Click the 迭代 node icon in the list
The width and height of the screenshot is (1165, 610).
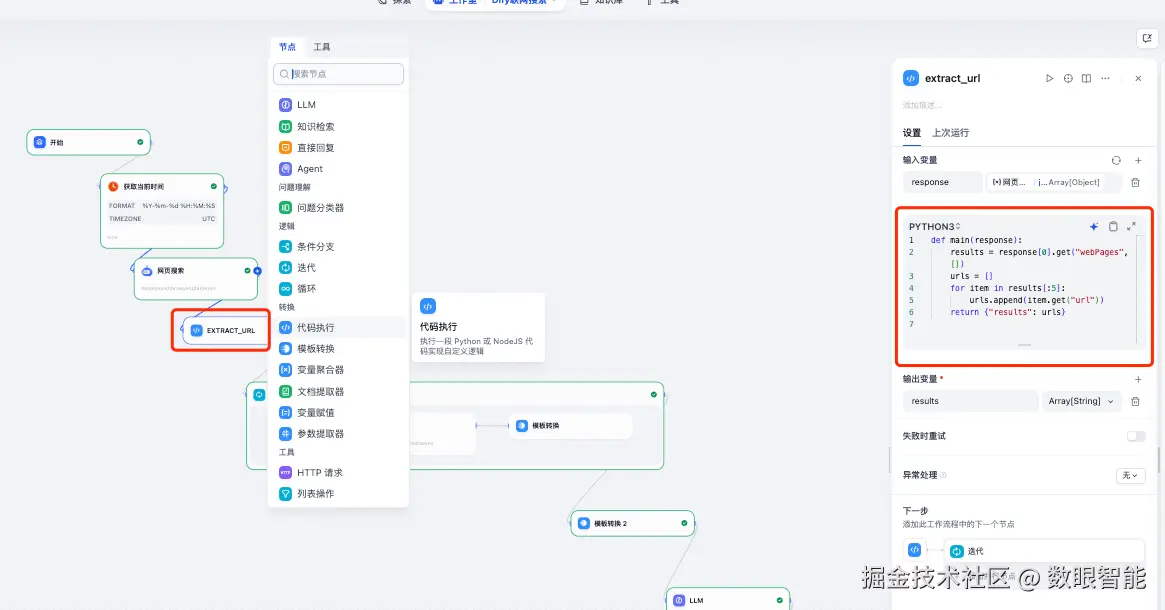(285, 267)
